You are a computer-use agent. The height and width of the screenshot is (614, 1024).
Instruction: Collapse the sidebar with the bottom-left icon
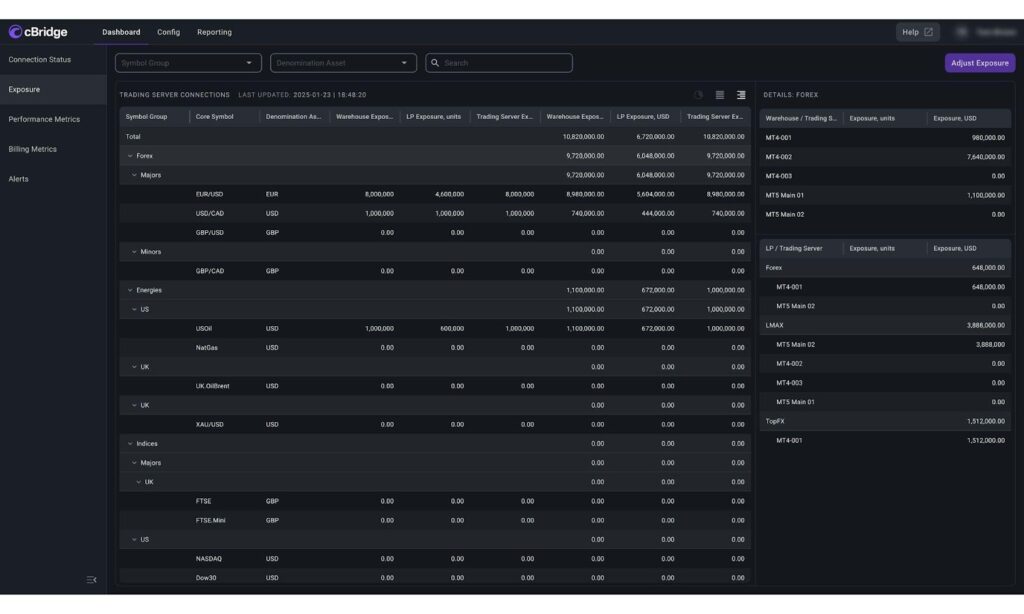(x=91, y=579)
